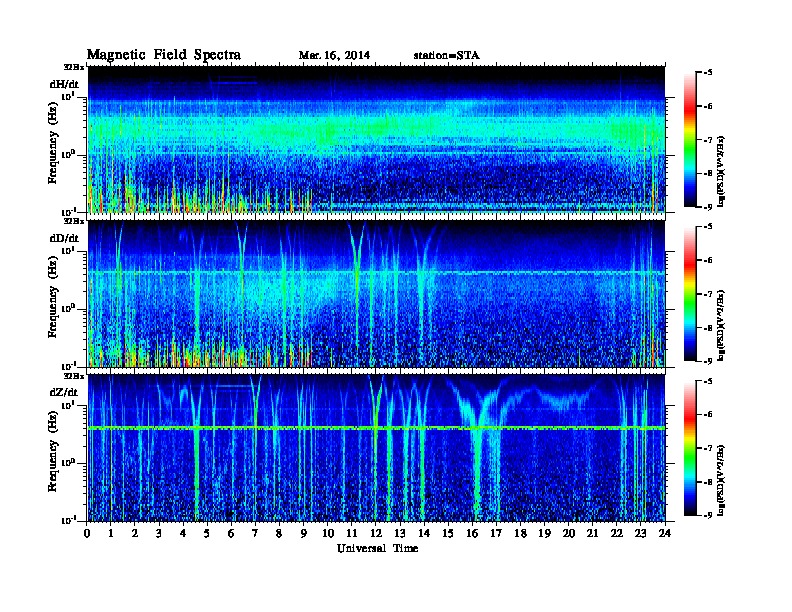Click the 10⁰ frequency tick of dZ/dt panel
The image size is (792, 612).
click(68, 463)
